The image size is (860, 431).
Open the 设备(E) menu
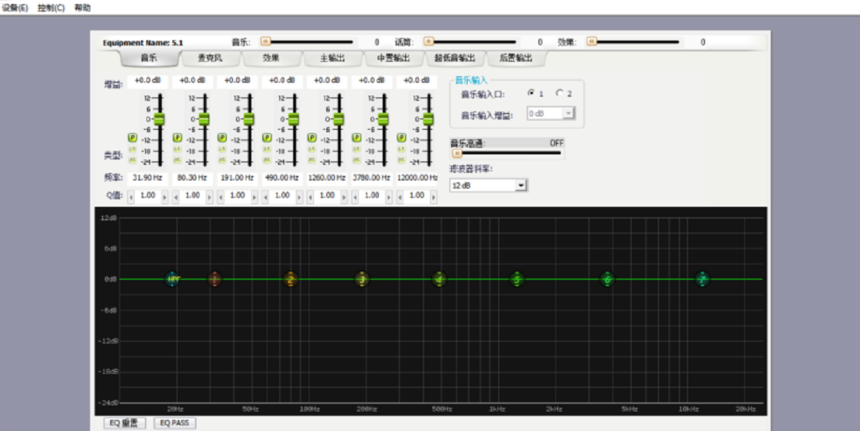[x=15, y=8]
